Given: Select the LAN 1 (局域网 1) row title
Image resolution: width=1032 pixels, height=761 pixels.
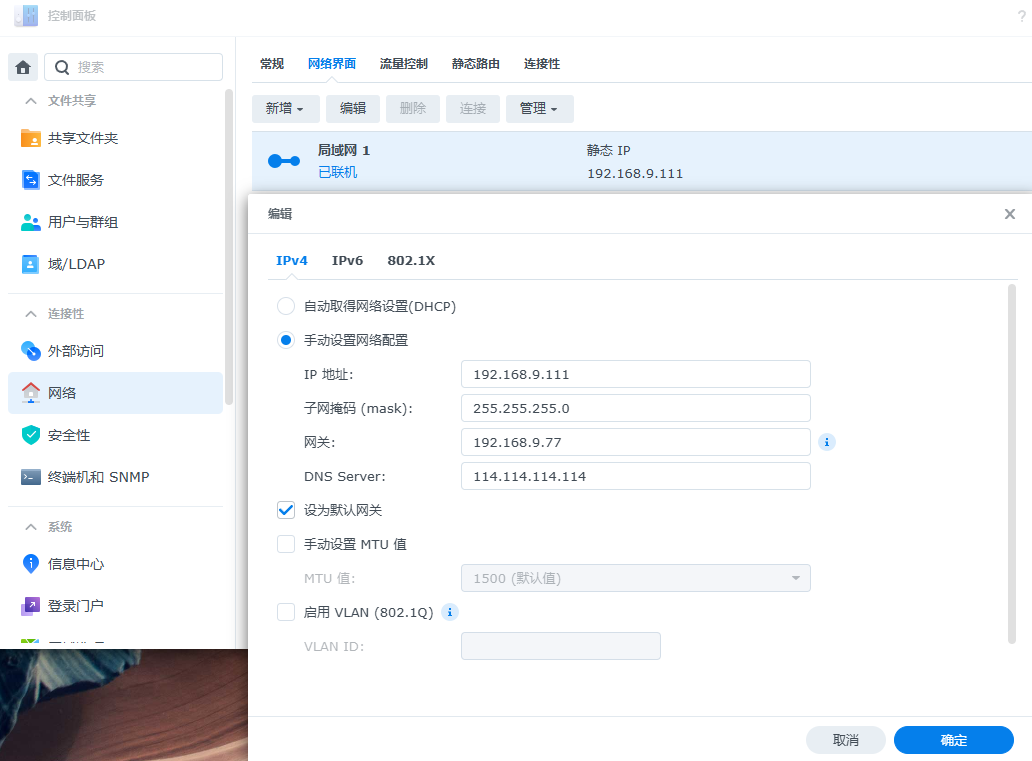Looking at the screenshot, I should [344, 150].
